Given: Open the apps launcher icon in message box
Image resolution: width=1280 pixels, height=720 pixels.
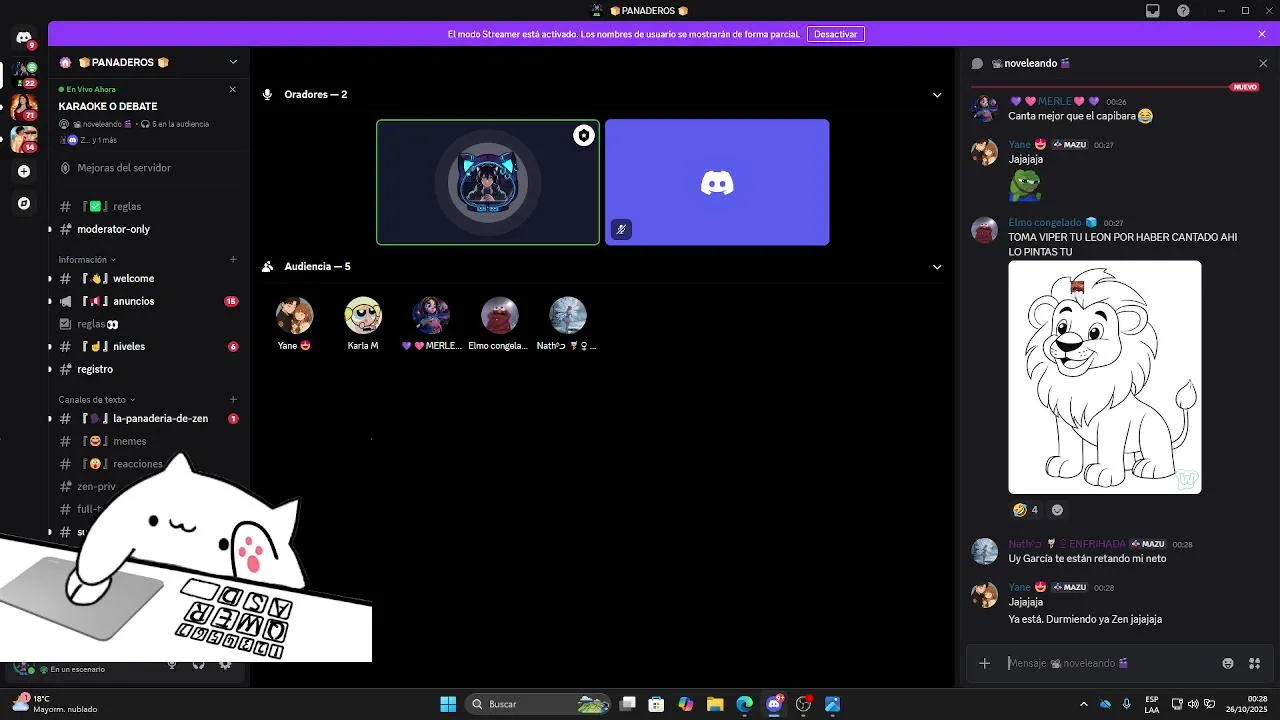Looking at the screenshot, I should point(1255,663).
